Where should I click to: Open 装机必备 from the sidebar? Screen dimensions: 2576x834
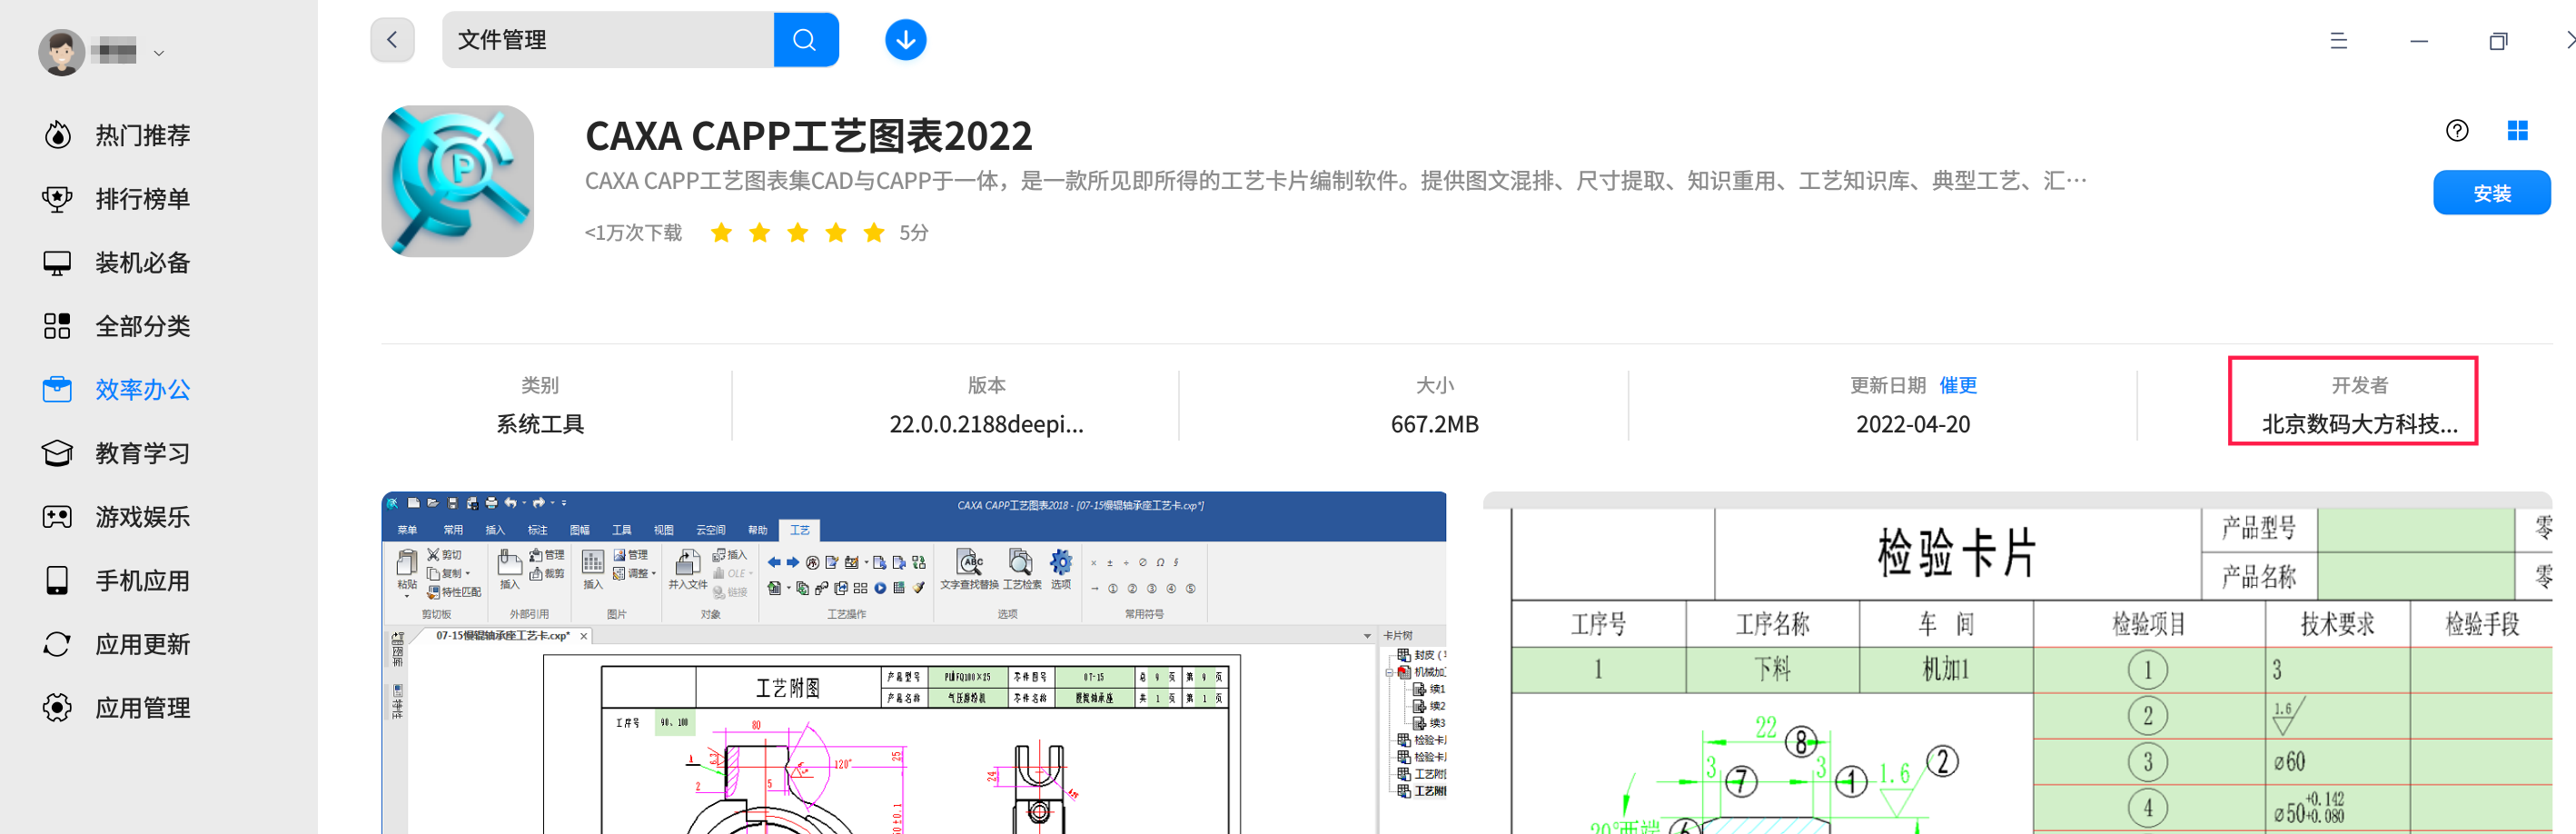pyautogui.click(x=58, y=262)
